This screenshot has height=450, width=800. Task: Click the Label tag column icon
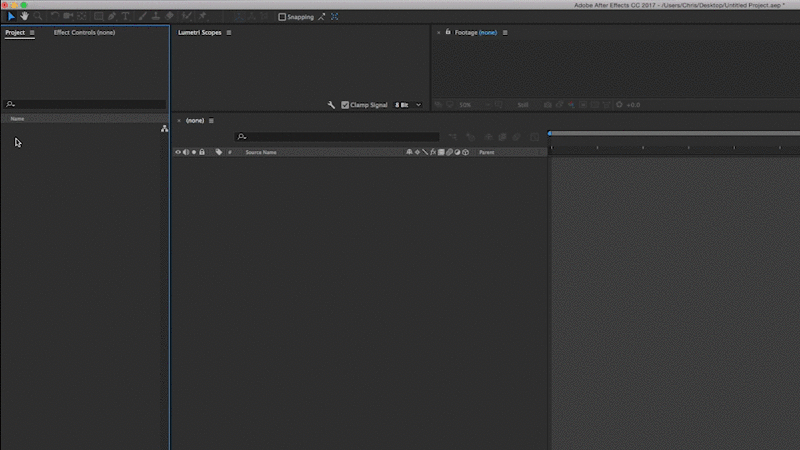[x=219, y=152]
